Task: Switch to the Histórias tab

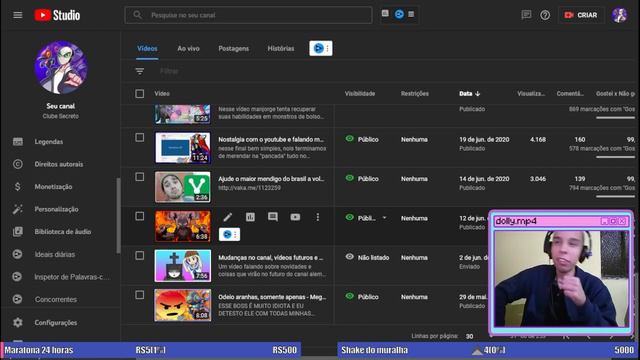Action: tap(281, 49)
